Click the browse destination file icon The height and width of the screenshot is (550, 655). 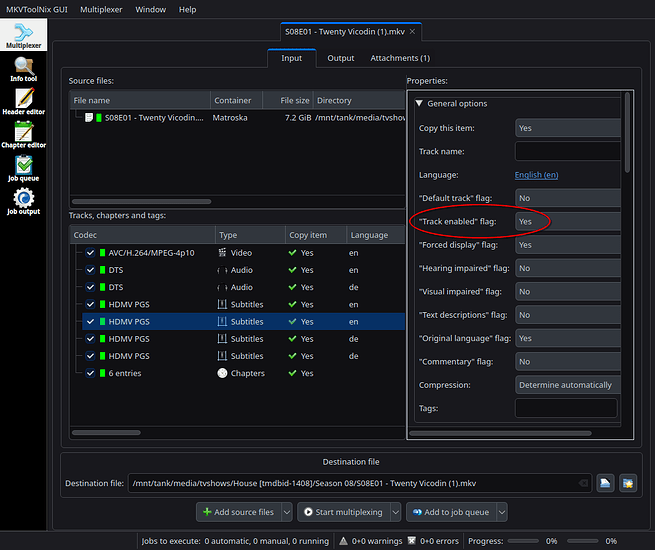click(605, 483)
